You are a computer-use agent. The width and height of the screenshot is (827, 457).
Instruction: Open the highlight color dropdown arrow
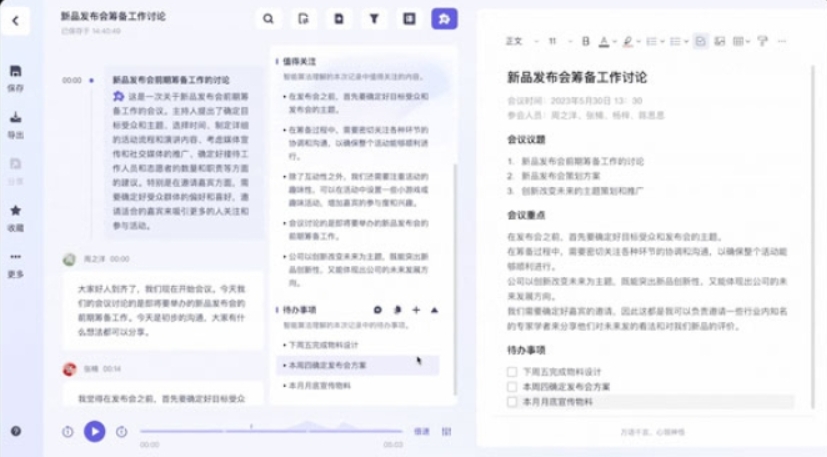click(x=639, y=42)
